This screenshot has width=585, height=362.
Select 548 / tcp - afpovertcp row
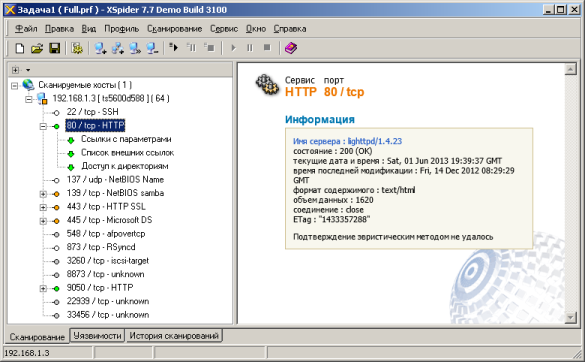pos(106,234)
